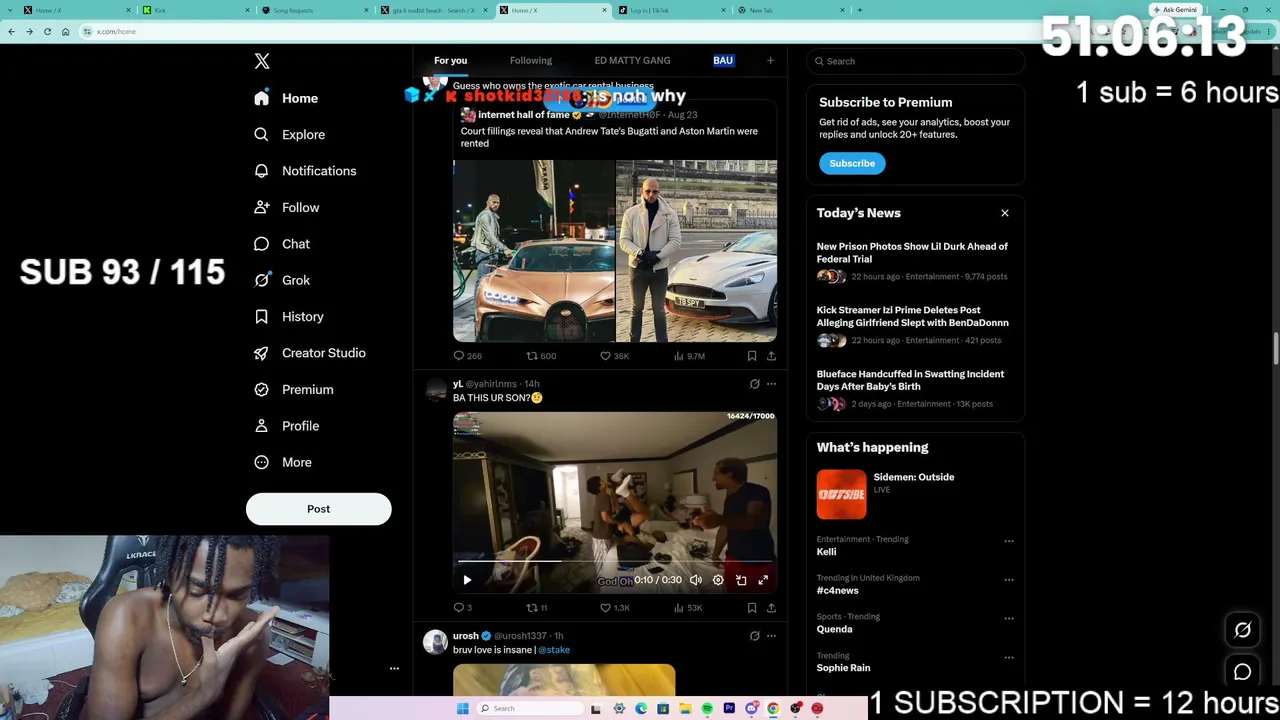The image size is (1280, 720).
Task: Open Grok actions on urosh's post
Action: [755, 636]
